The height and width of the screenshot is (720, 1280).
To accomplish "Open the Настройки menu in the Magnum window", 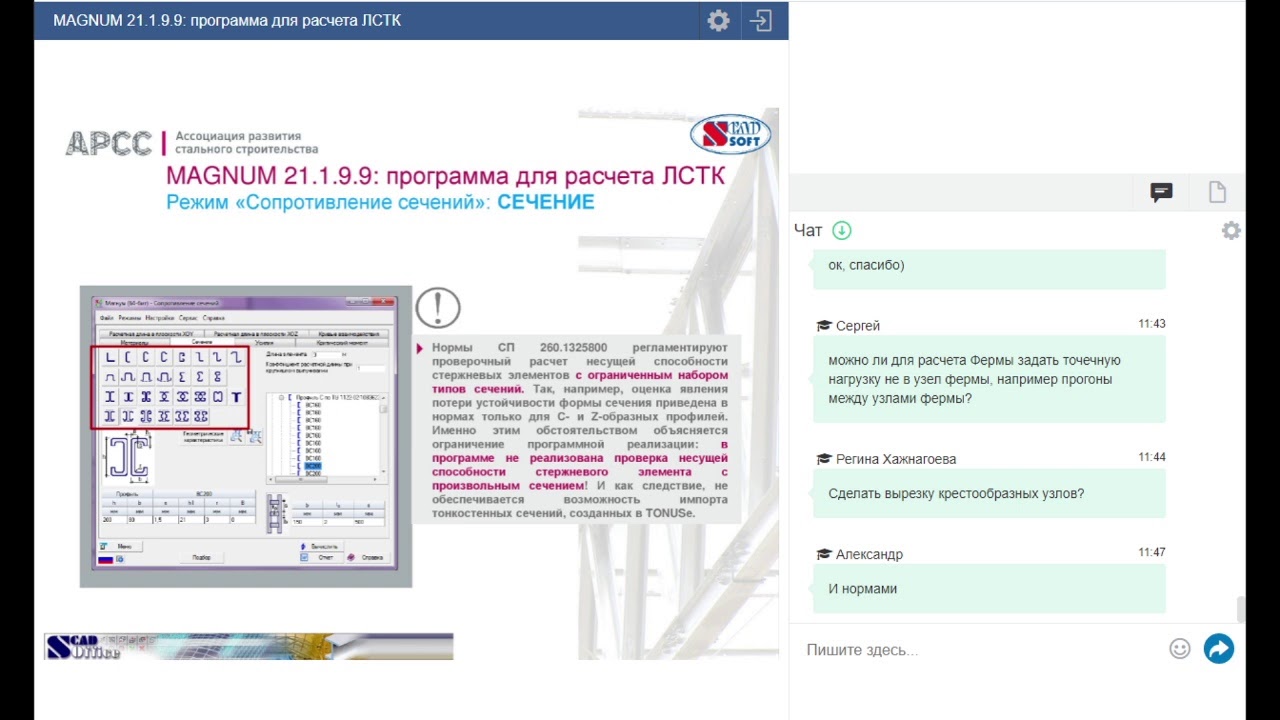I will [160, 318].
